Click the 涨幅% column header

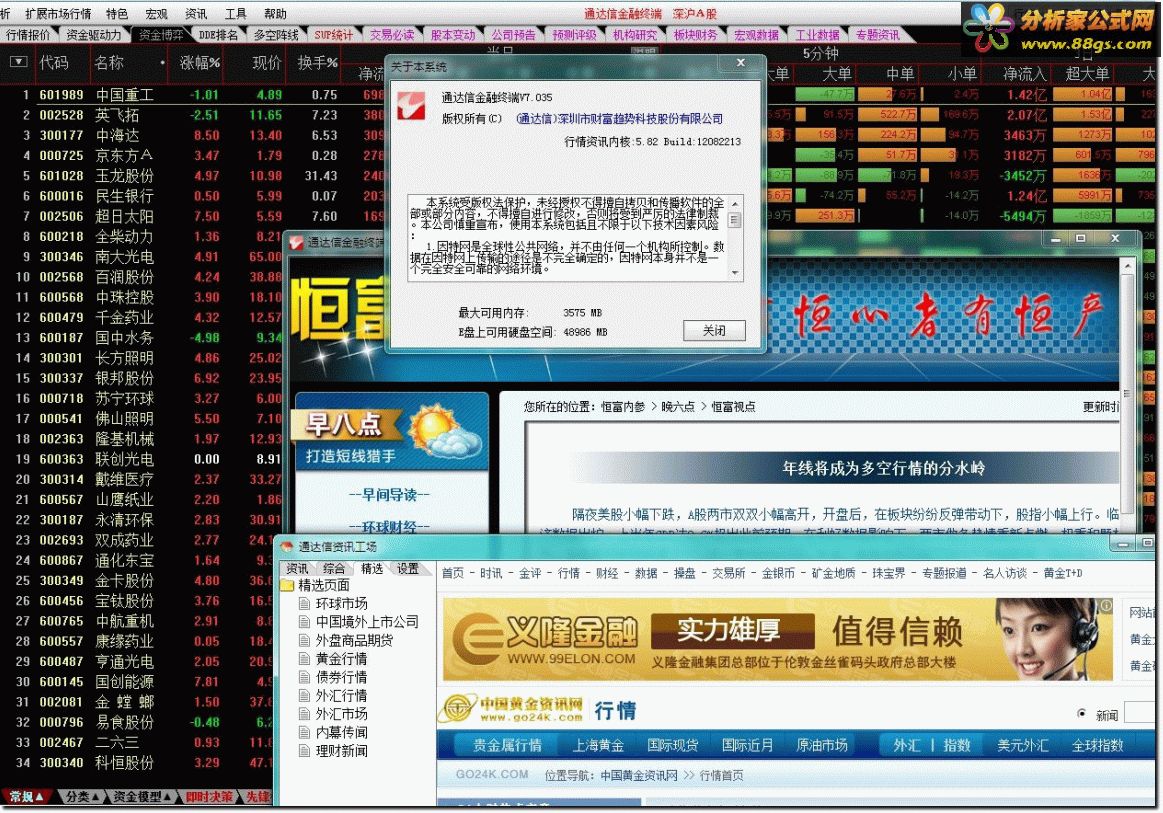(200, 62)
